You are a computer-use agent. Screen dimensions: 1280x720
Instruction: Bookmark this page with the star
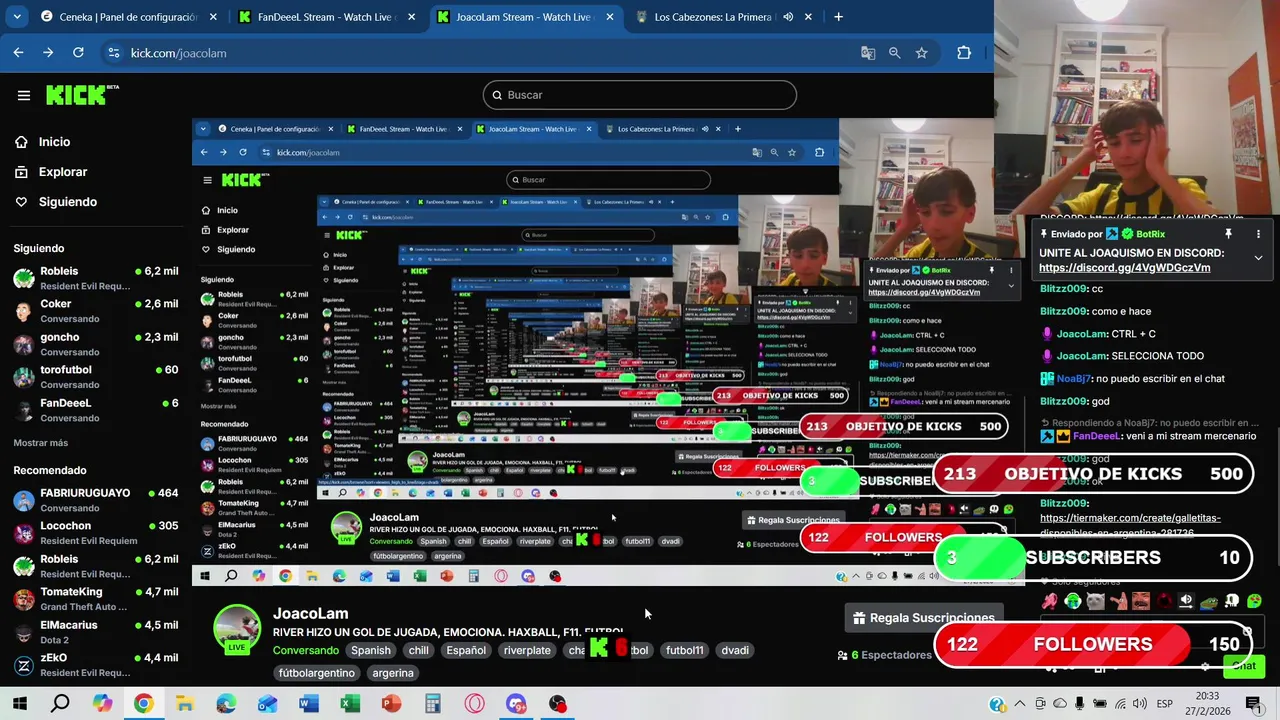pos(922,53)
